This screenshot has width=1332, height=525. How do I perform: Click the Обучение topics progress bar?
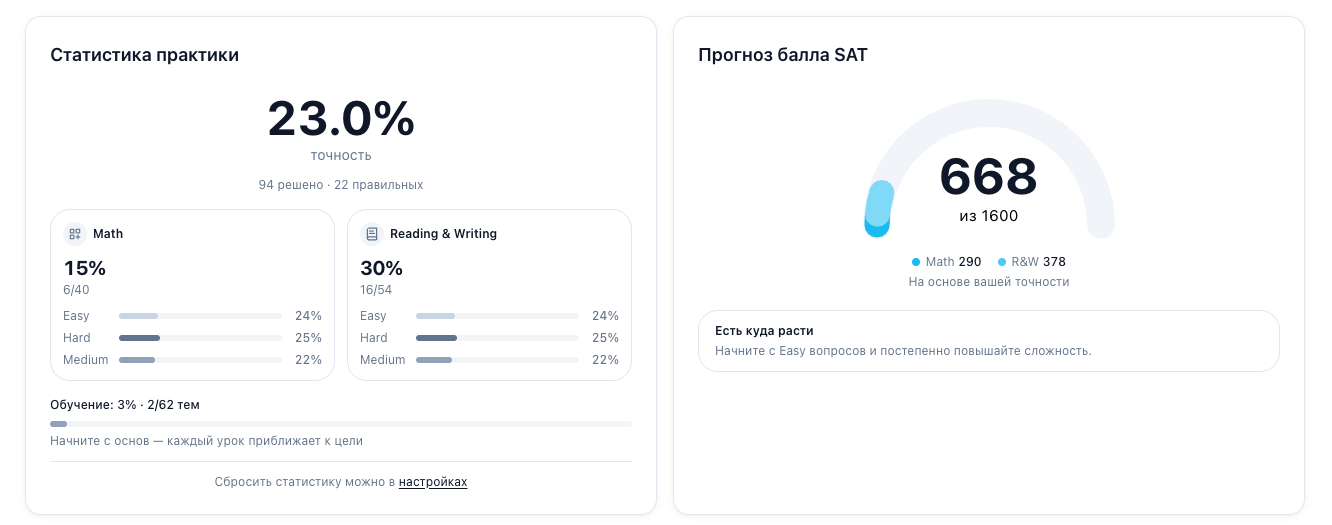click(341, 424)
